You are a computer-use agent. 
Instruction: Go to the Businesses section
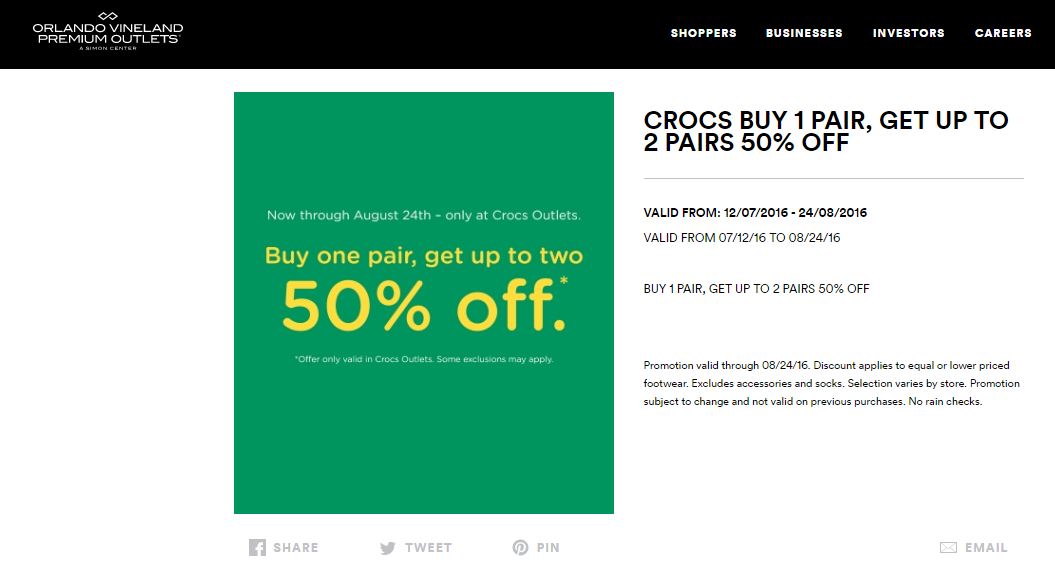[804, 33]
